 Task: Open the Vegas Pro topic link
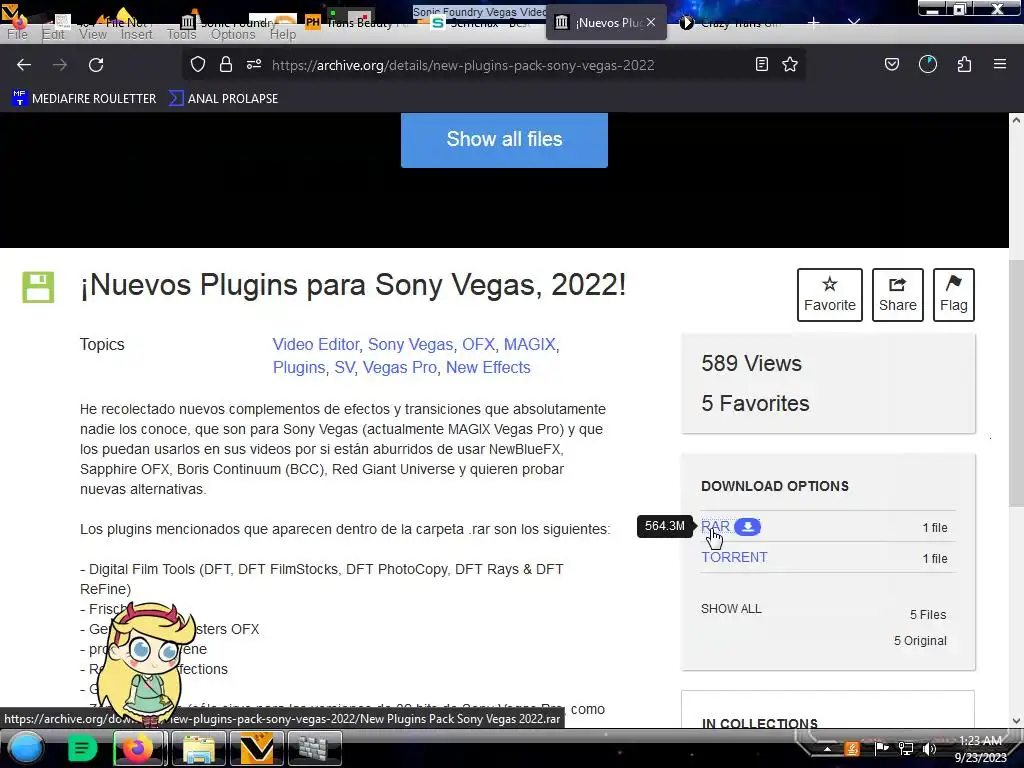click(x=400, y=367)
